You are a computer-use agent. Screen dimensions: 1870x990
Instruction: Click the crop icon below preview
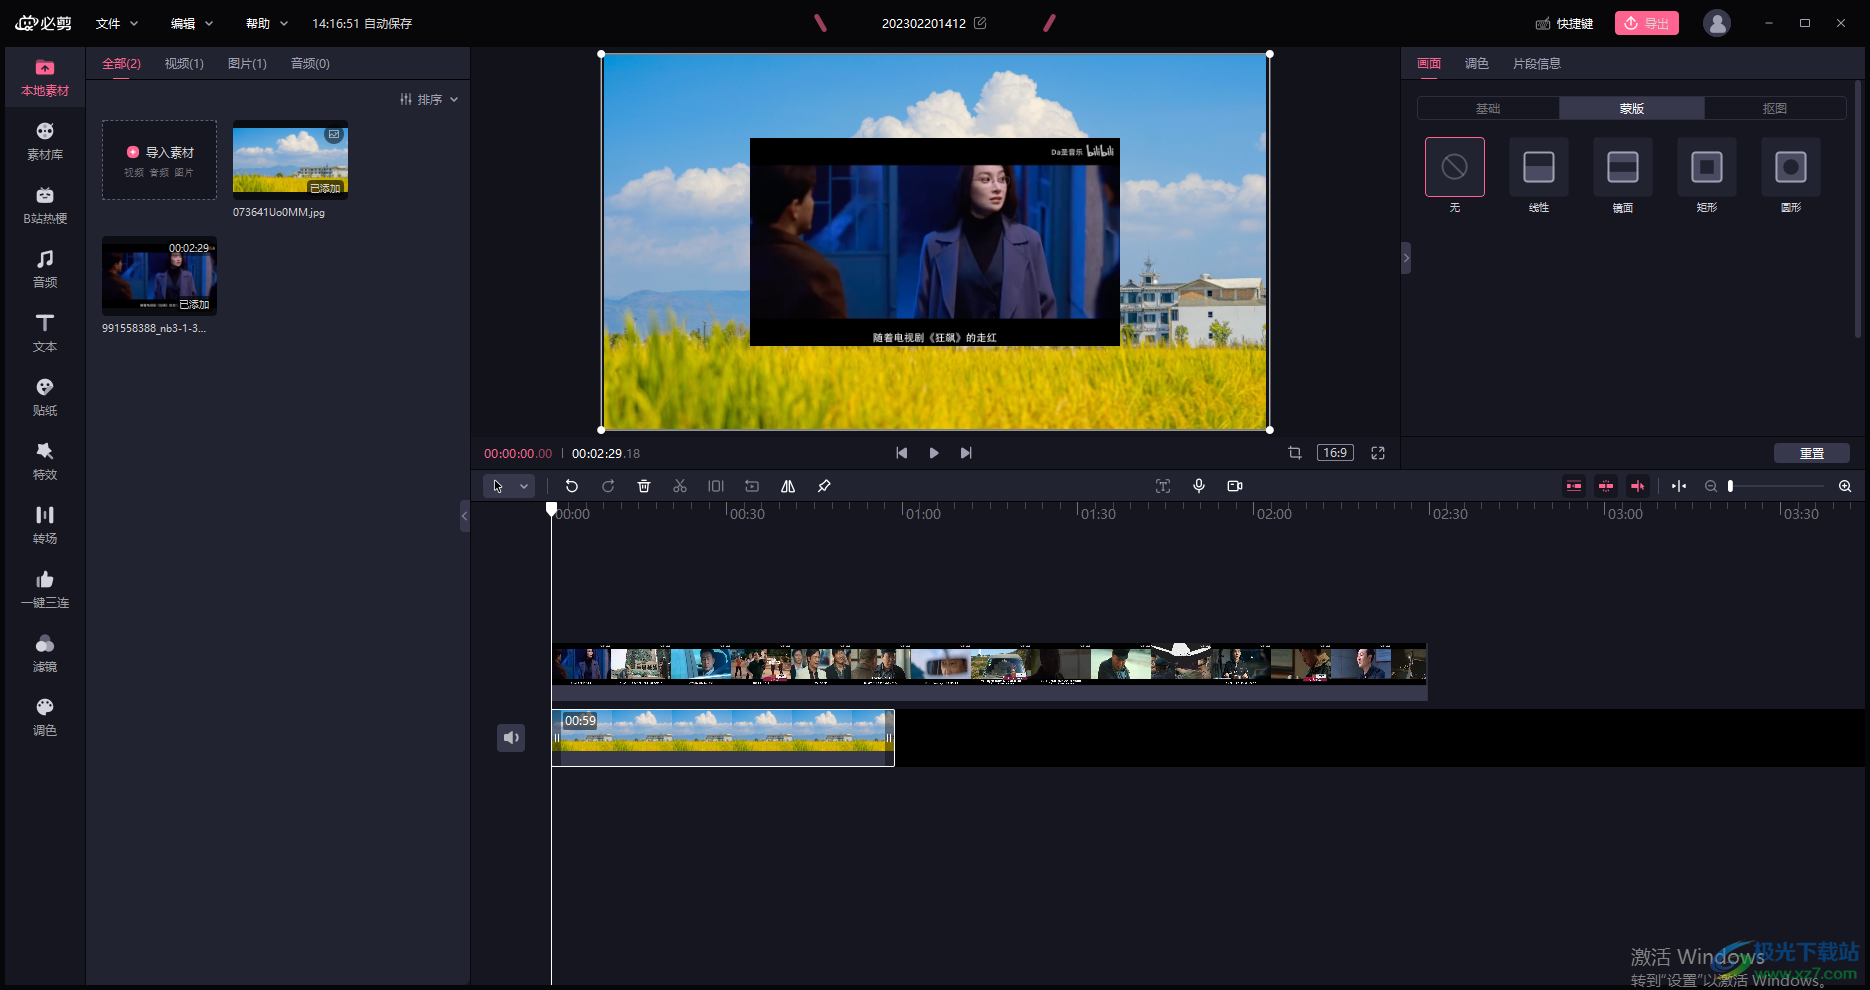tap(1295, 453)
